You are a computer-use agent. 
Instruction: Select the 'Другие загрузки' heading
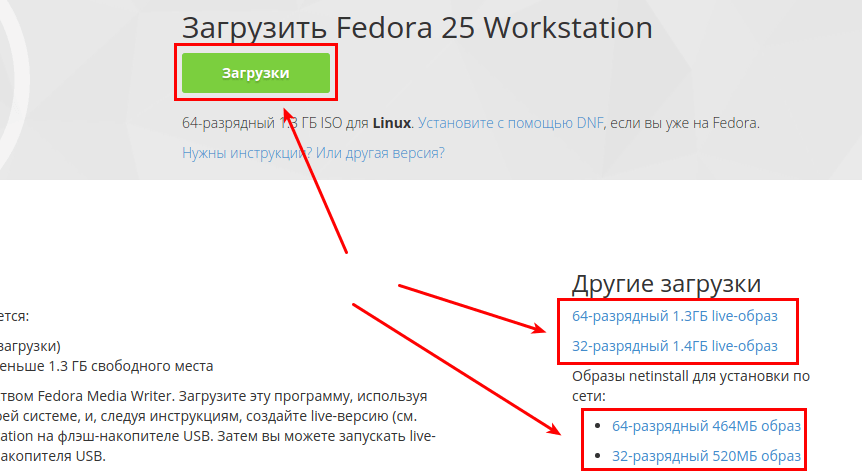point(666,284)
